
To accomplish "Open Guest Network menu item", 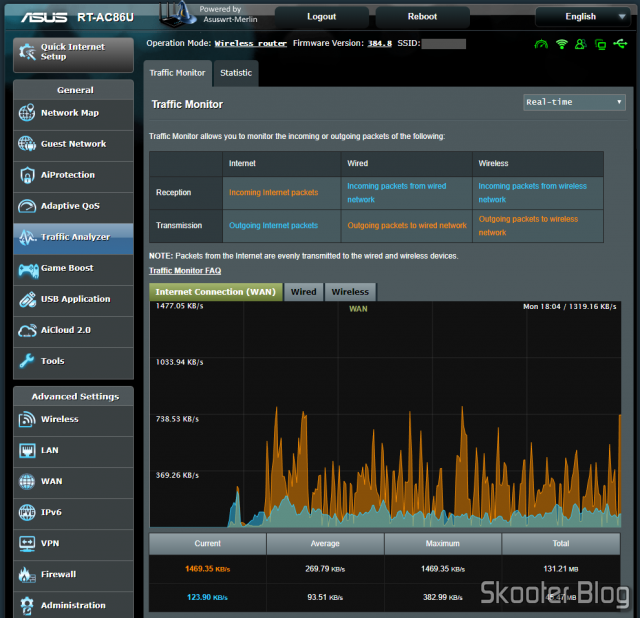I will click(73, 144).
